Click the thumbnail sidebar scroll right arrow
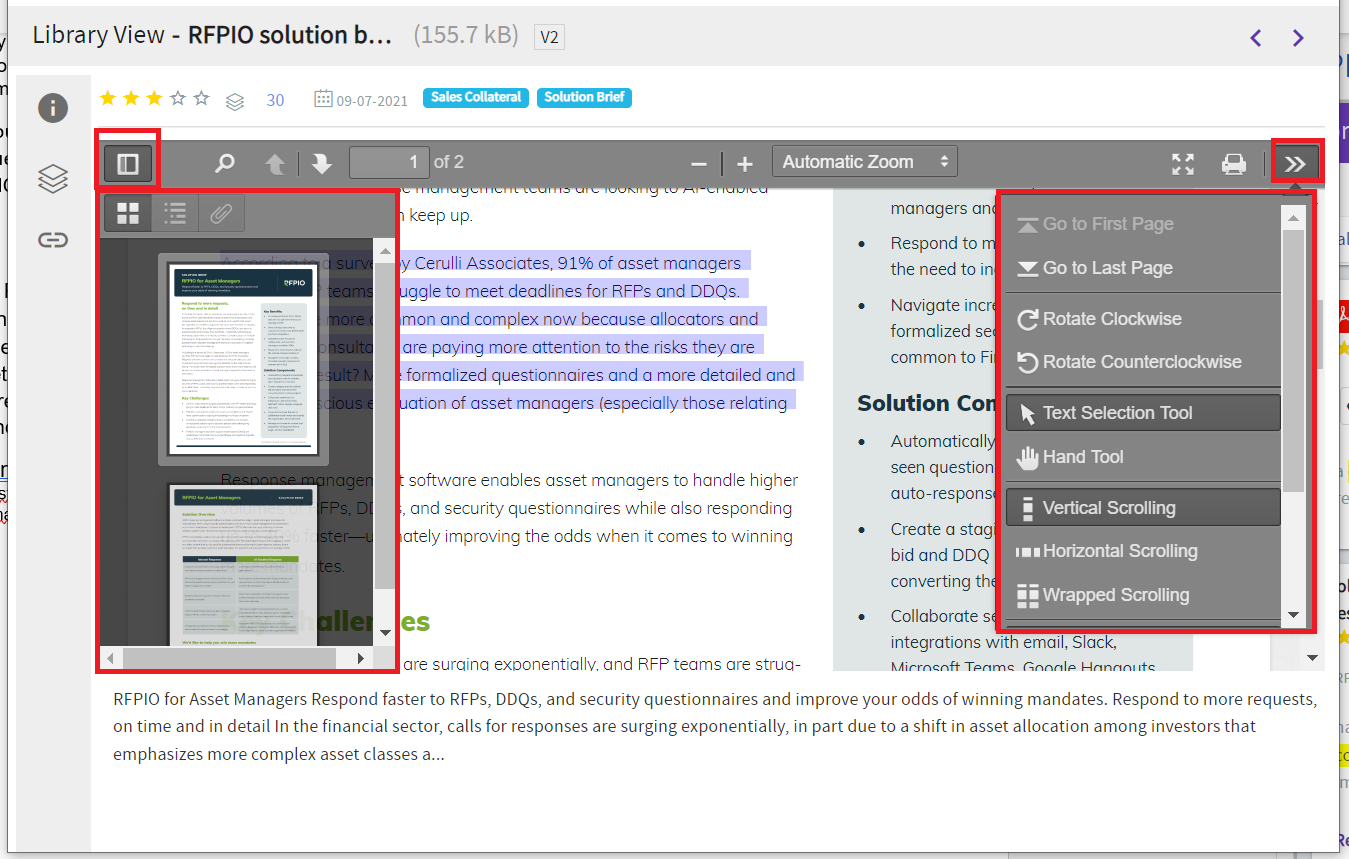This screenshot has height=859, width=1349. [361, 658]
